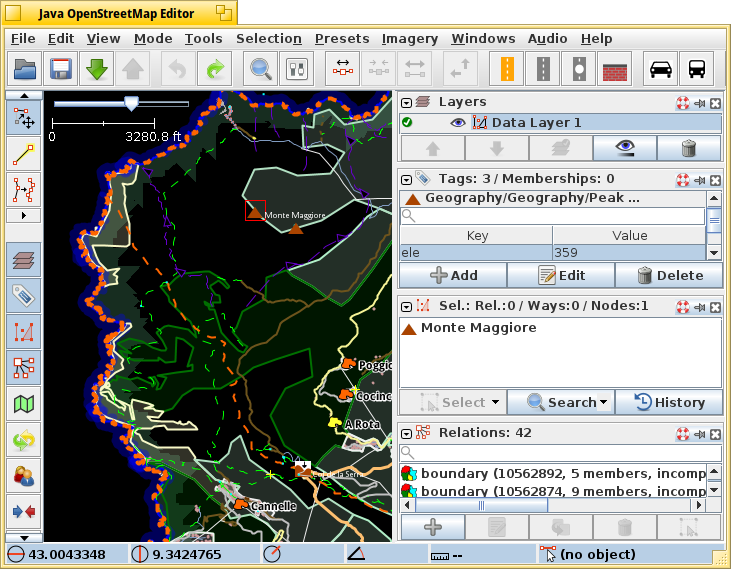The height and width of the screenshot is (569, 731).
Task: Click the down arrow below the left toolbar
Action: pos(24,538)
